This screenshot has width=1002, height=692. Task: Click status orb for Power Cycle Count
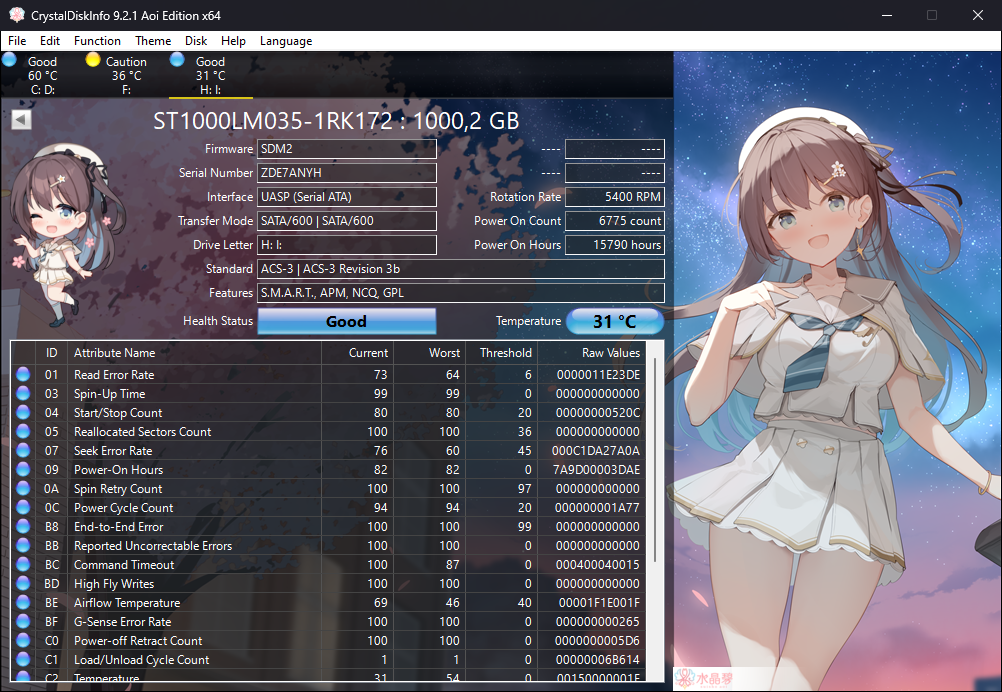23,507
